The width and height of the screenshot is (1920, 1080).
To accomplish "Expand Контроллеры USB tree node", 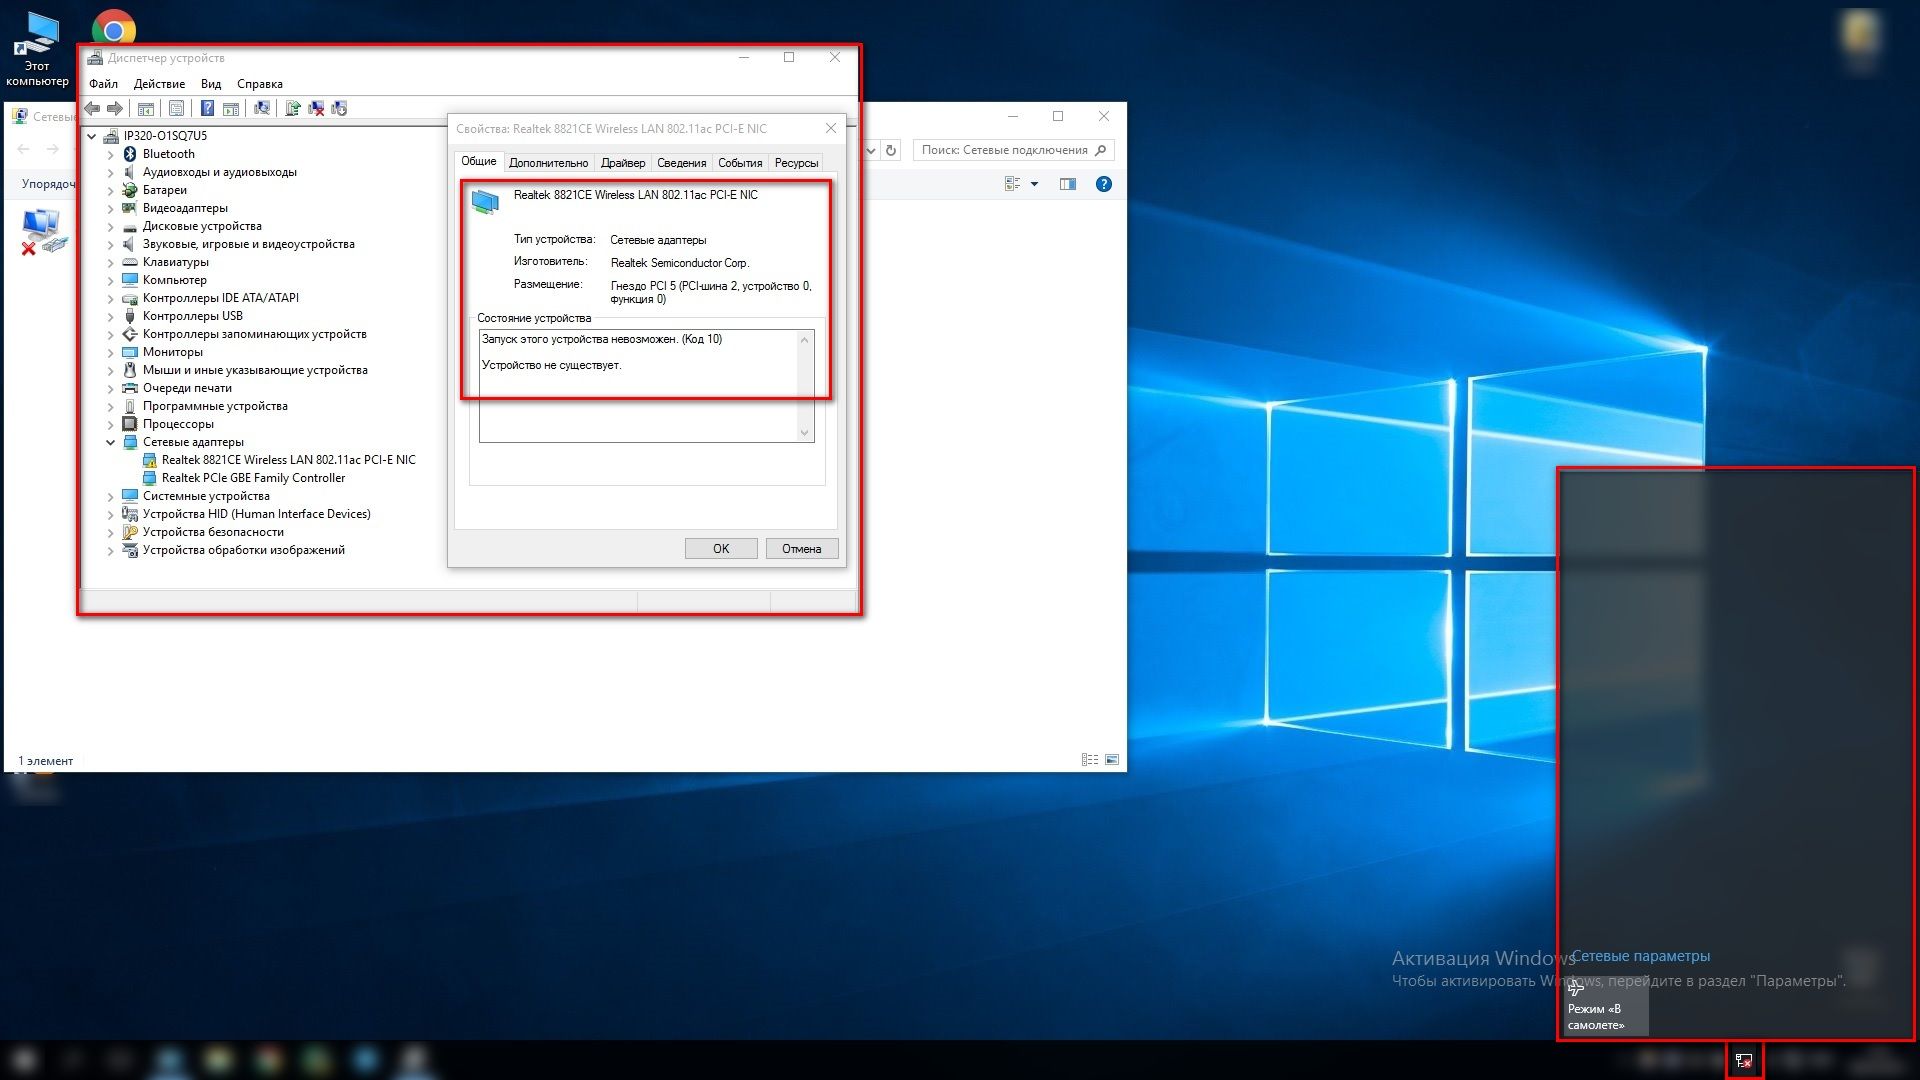I will pos(111,315).
